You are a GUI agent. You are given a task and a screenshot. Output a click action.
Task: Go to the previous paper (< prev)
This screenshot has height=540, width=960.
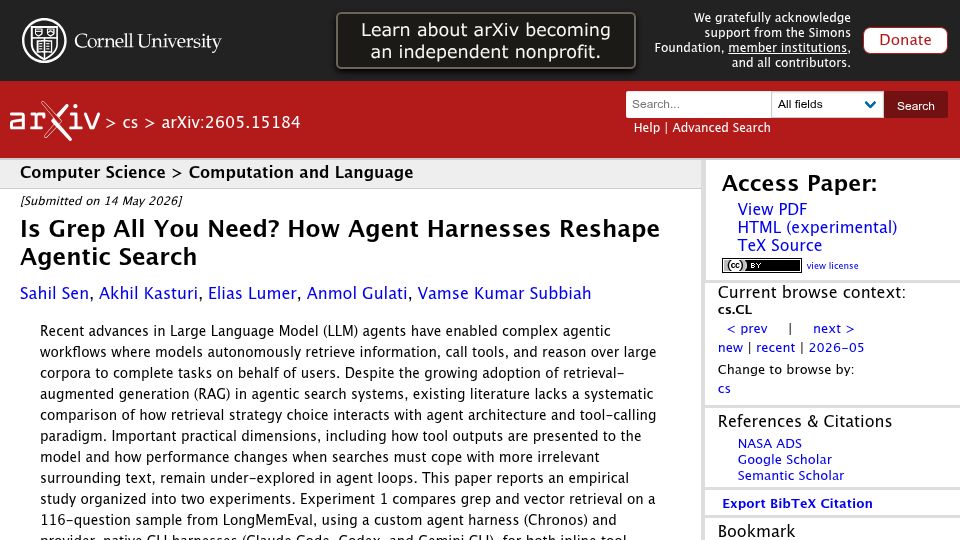pos(747,329)
